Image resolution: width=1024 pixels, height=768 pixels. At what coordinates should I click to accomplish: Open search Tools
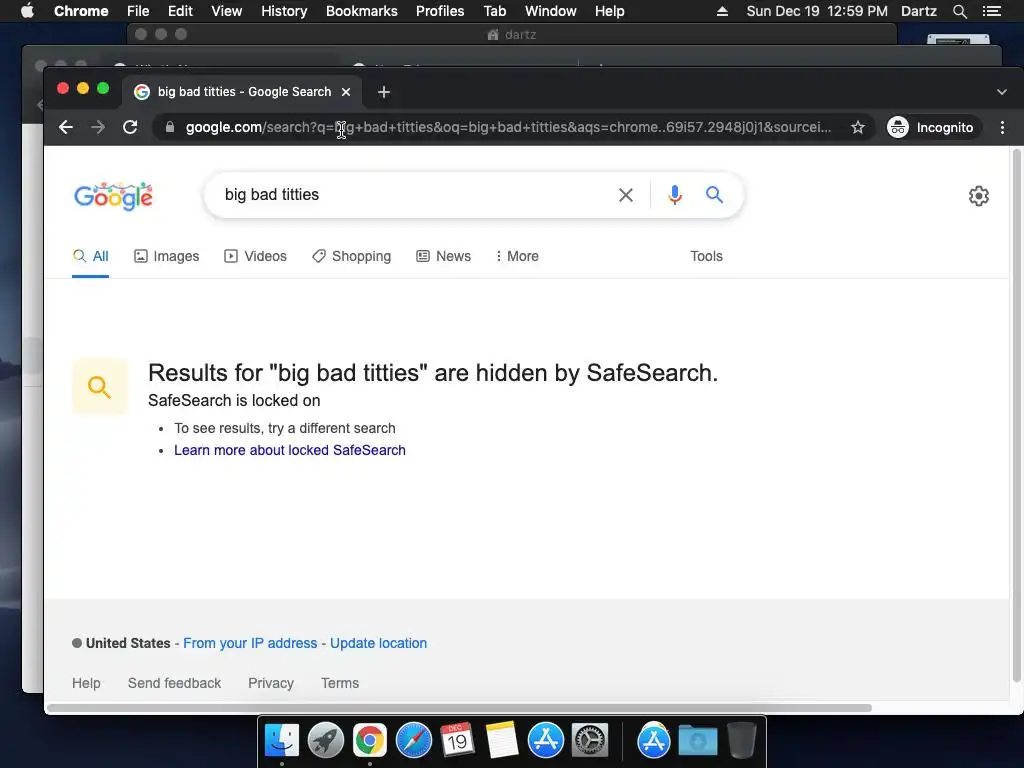pos(706,256)
